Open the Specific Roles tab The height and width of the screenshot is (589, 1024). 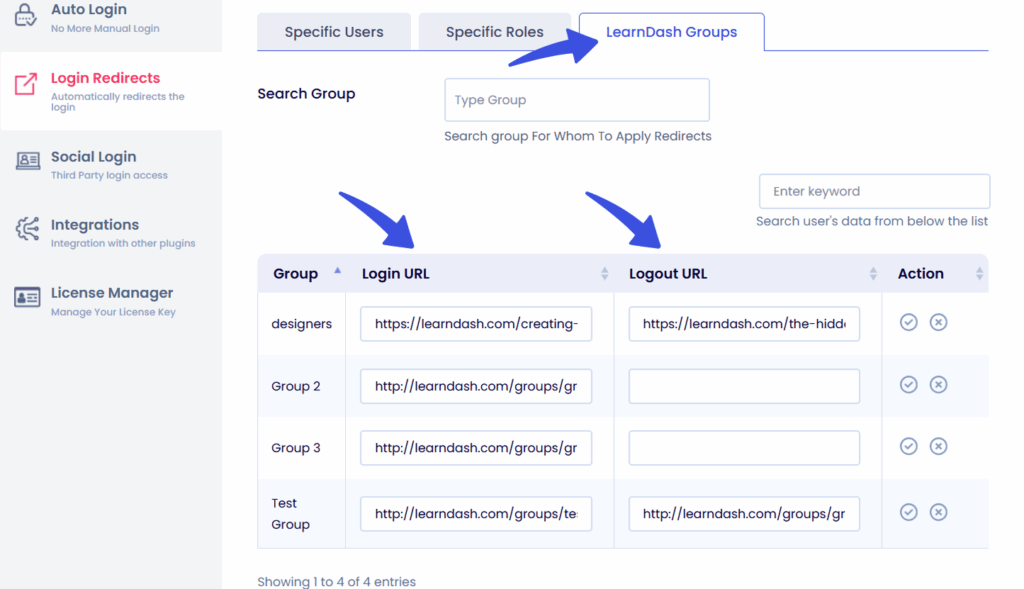[494, 32]
